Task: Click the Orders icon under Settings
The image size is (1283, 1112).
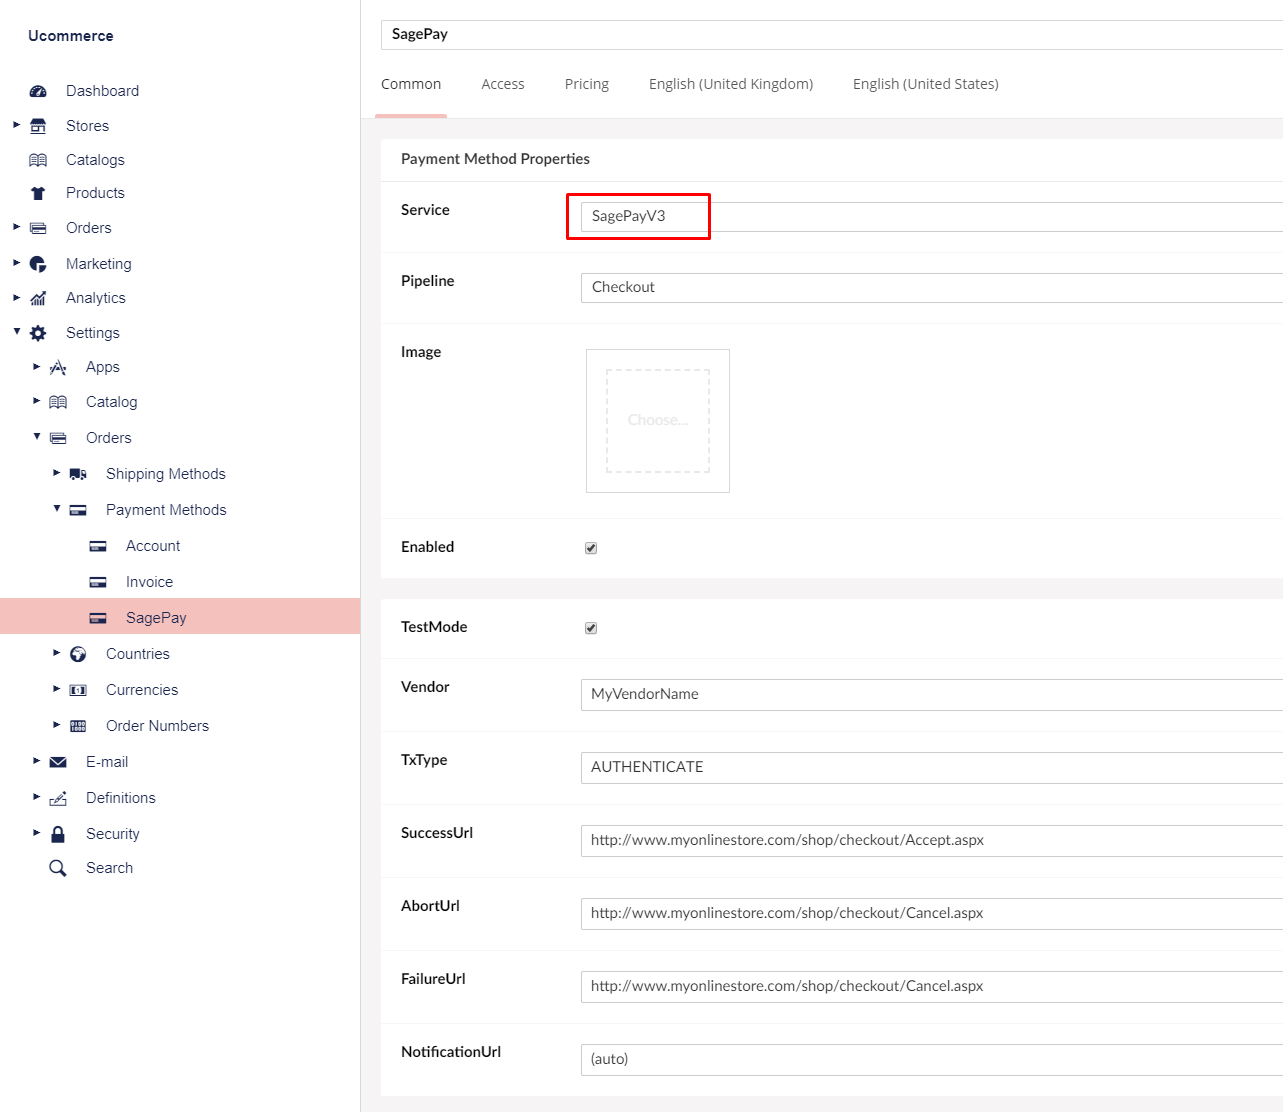Action: pyautogui.click(x=58, y=438)
